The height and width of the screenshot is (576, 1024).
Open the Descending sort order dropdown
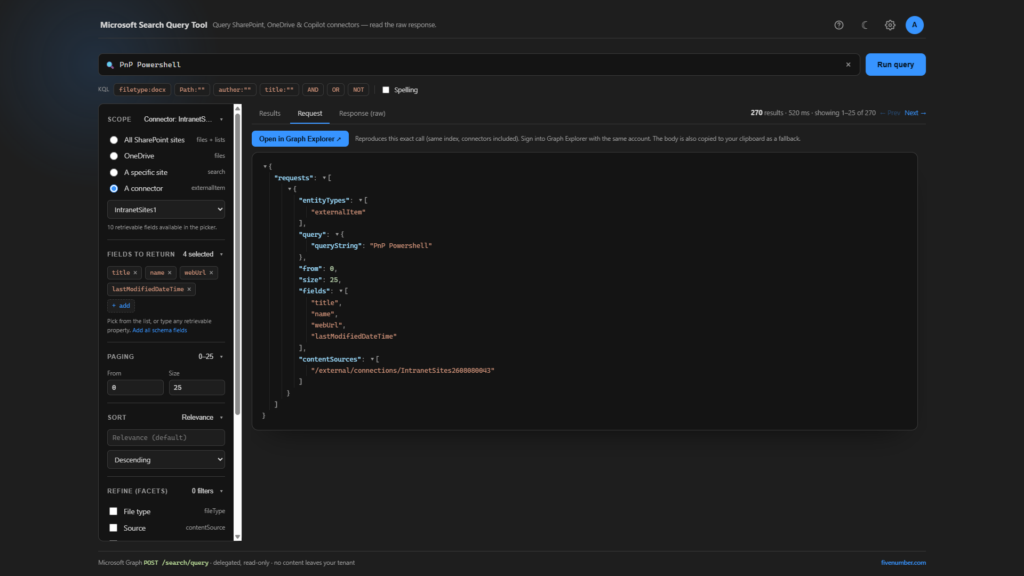(x=166, y=460)
